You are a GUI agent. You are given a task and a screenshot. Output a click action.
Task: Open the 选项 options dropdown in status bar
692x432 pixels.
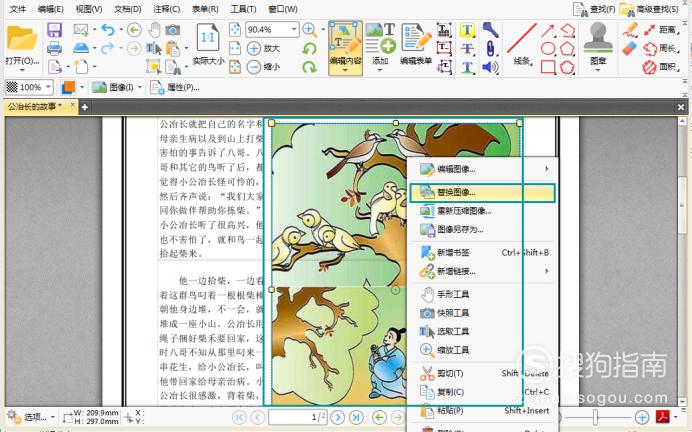(31, 417)
